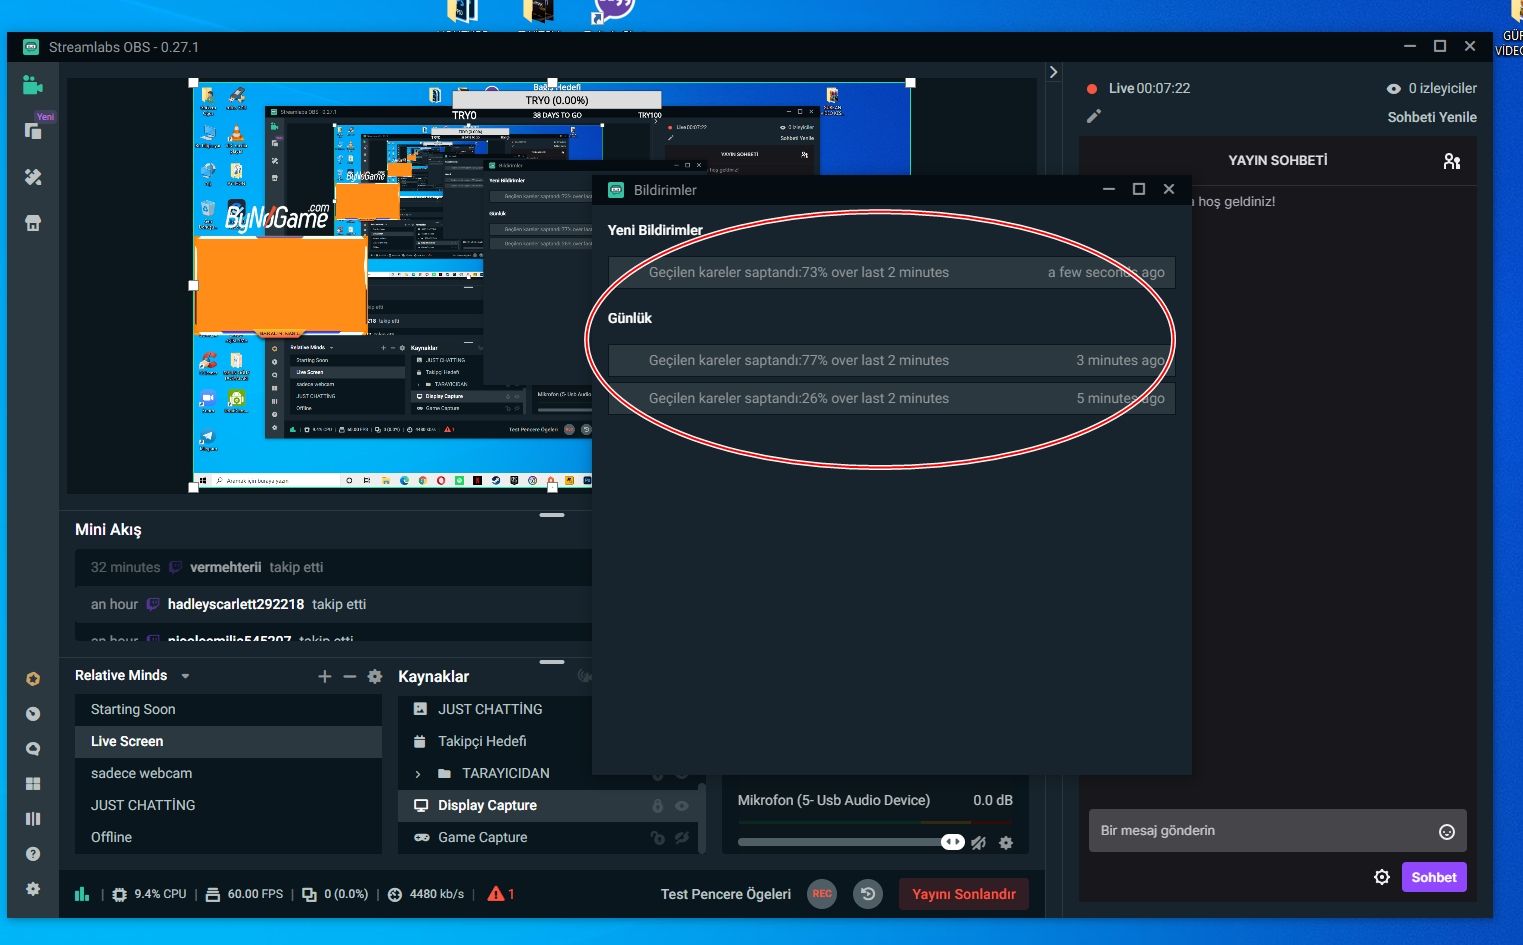This screenshot has height=945, width=1523.
Task: Open performance stats bar-chart icon in status bar
Action: (x=82, y=894)
